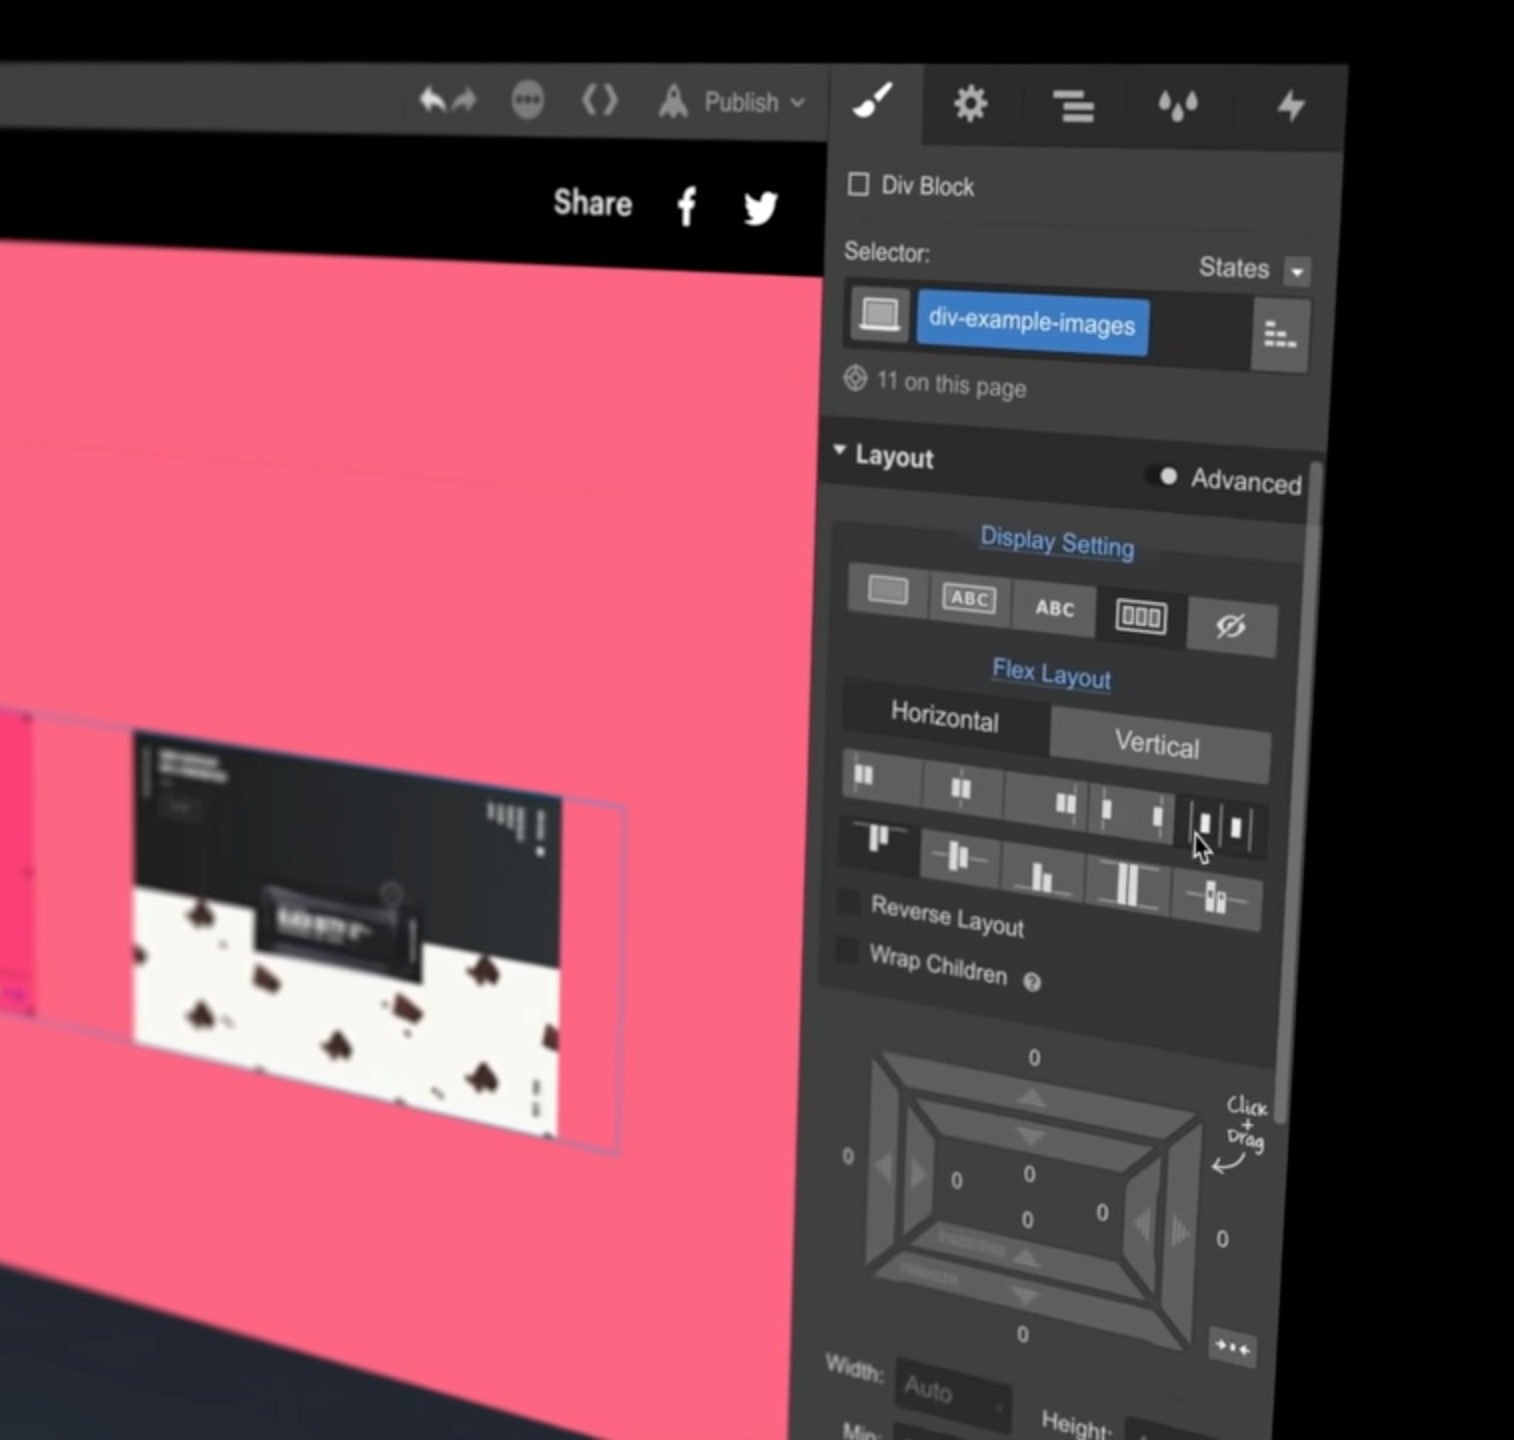Justify flex children to start
This screenshot has height=1440, width=1514.
click(881, 776)
